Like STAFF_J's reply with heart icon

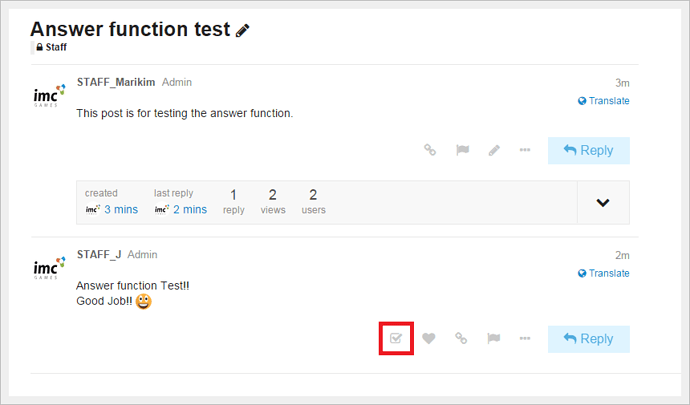429,338
